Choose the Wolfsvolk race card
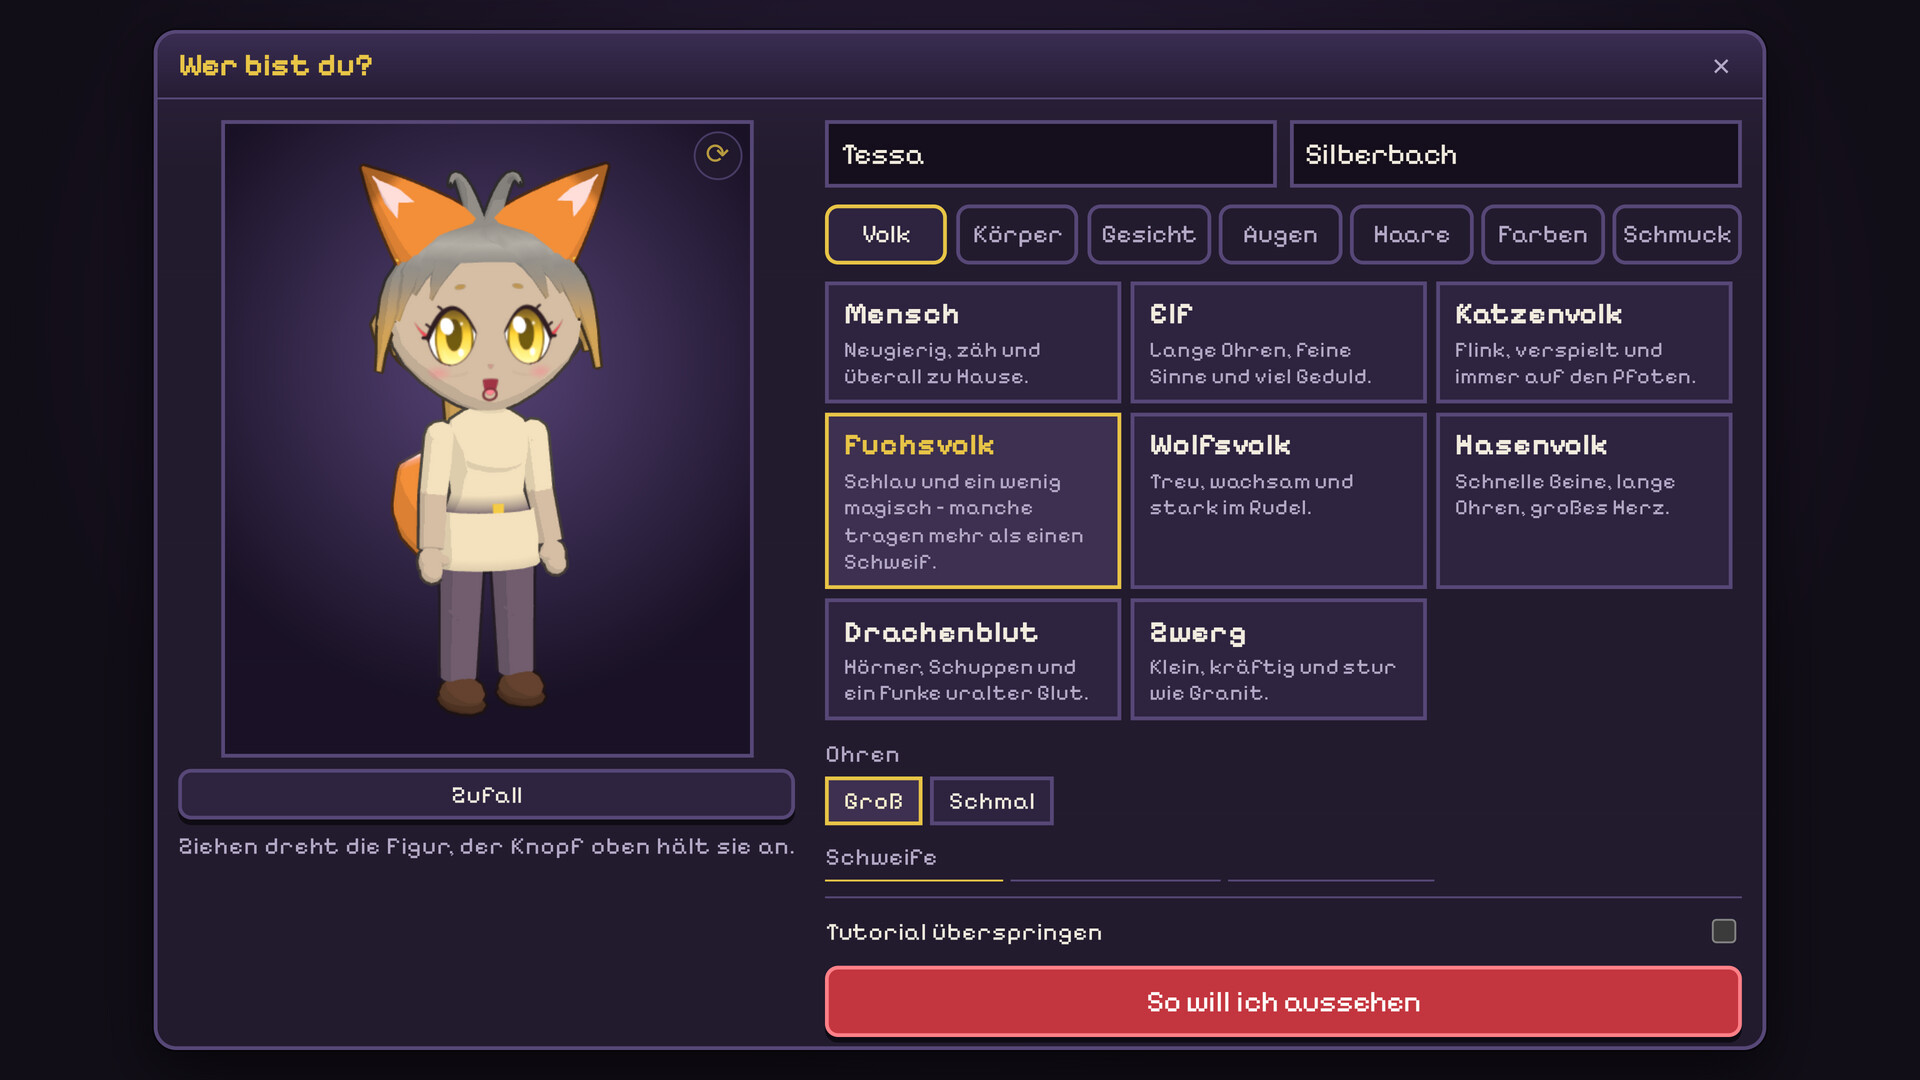 pos(1278,500)
